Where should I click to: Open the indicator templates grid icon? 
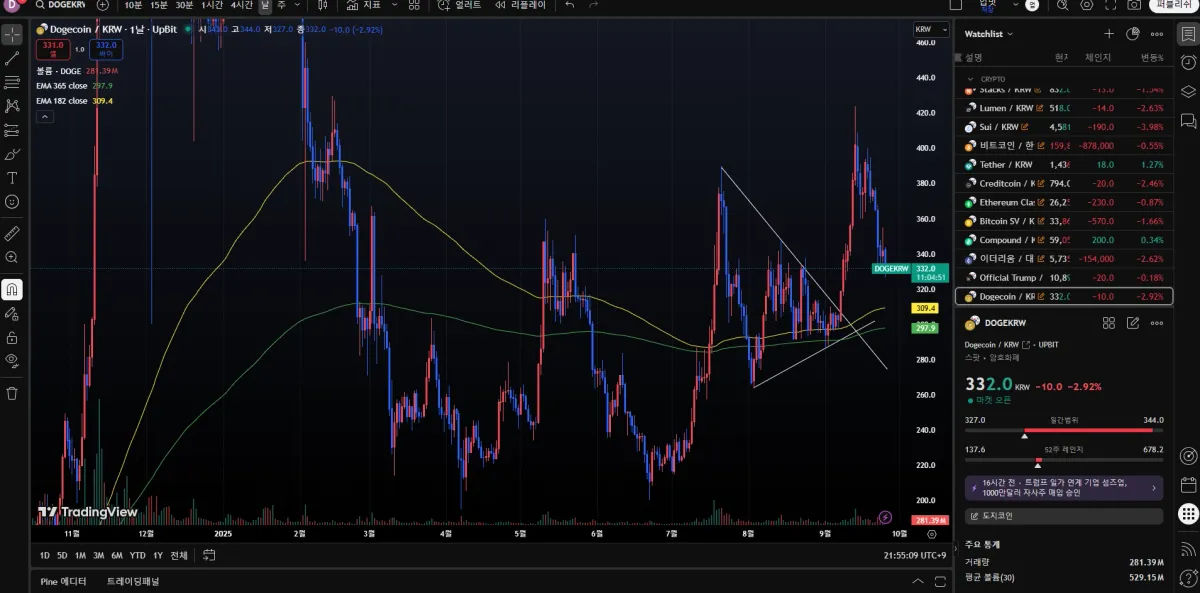413,5
